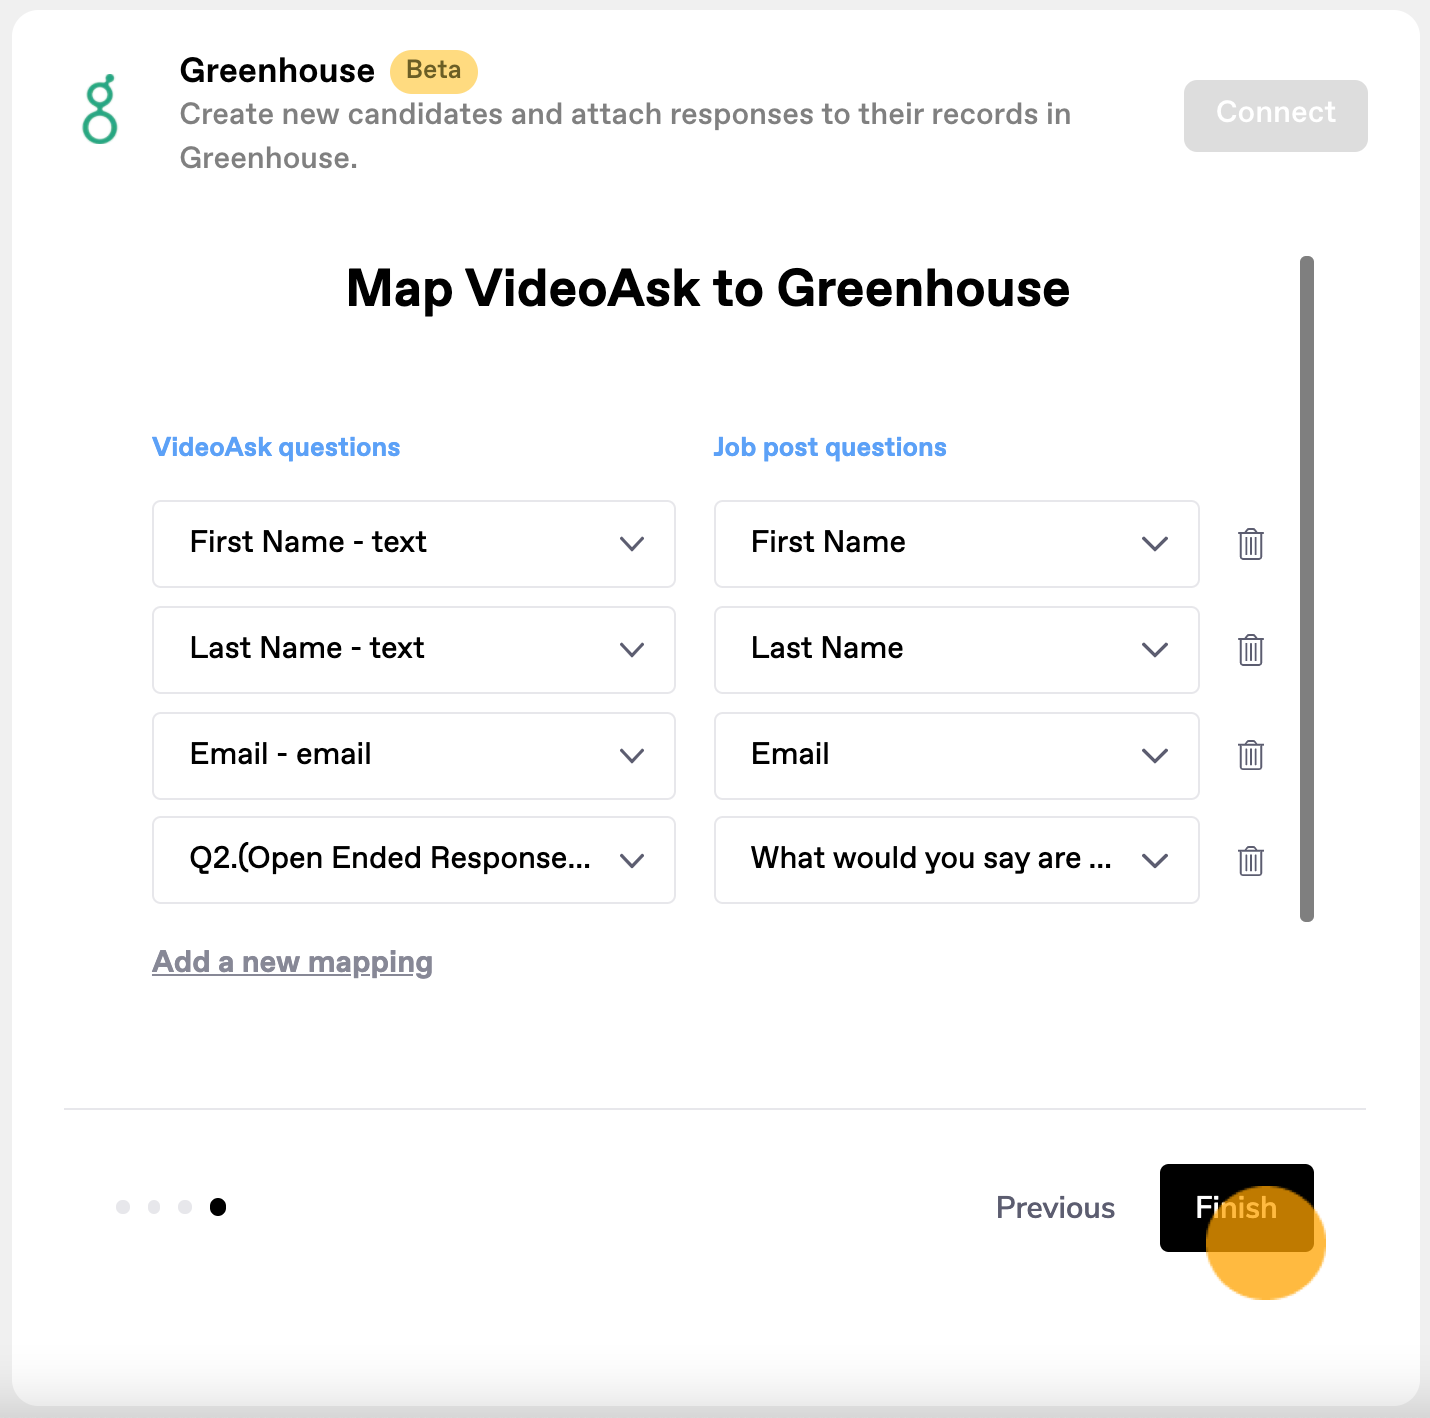The height and width of the screenshot is (1418, 1430).
Task: Delete the Last Name mapping row
Action: 1251,650
